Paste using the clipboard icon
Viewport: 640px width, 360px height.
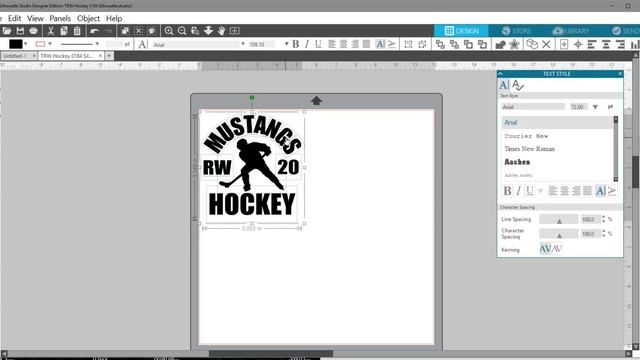[x=77, y=31]
